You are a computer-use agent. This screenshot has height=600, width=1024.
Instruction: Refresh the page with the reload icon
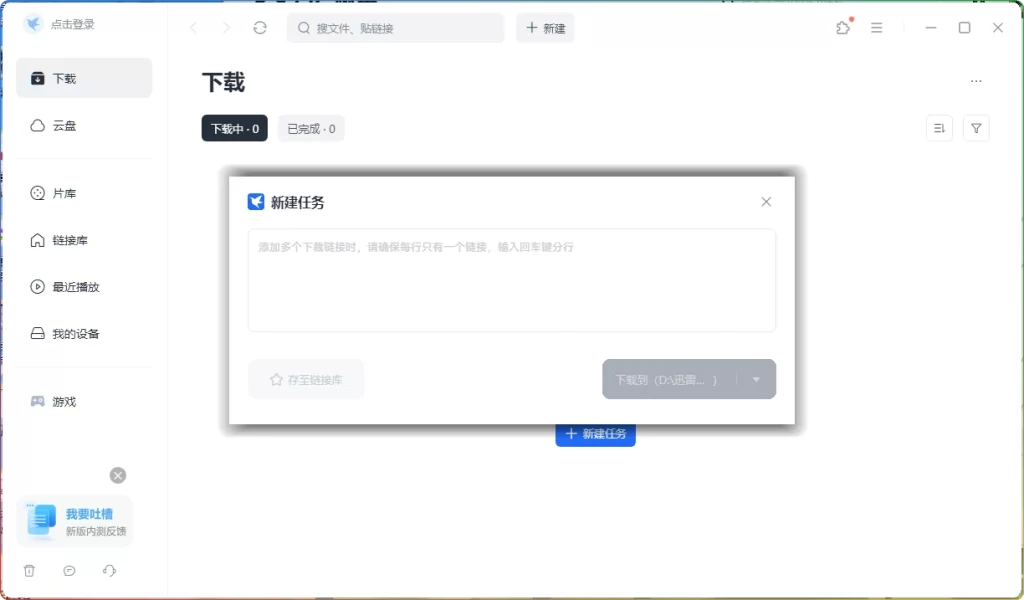tap(259, 27)
